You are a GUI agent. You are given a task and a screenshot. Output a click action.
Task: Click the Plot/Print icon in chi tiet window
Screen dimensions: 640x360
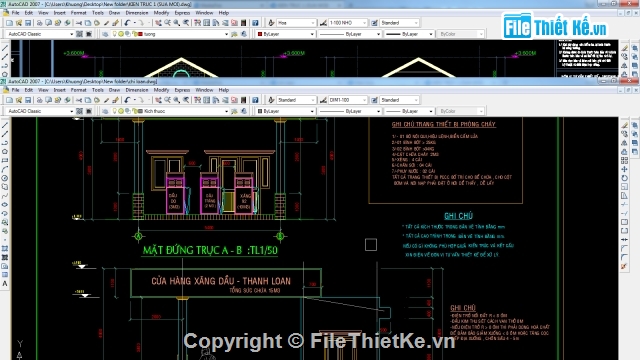pyautogui.click(x=39, y=100)
